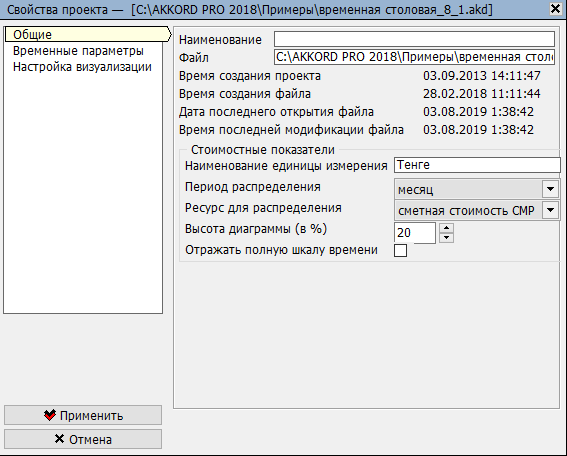Focus the Наименование text field
567x456 pixels.
414,39
